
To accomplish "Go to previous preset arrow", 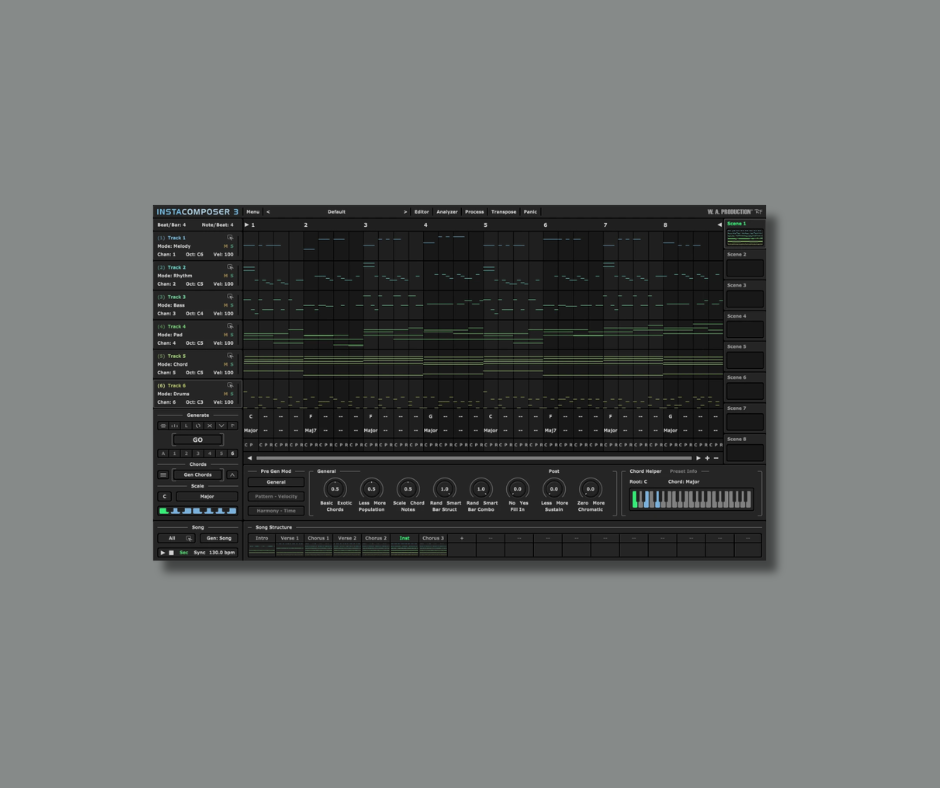I will (268, 212).
